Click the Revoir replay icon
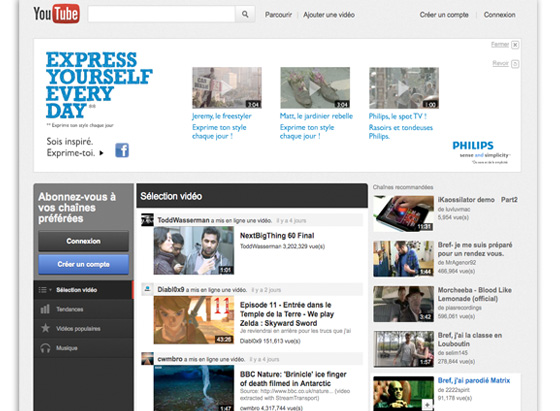Screen dimensions: 560x411 515,64
